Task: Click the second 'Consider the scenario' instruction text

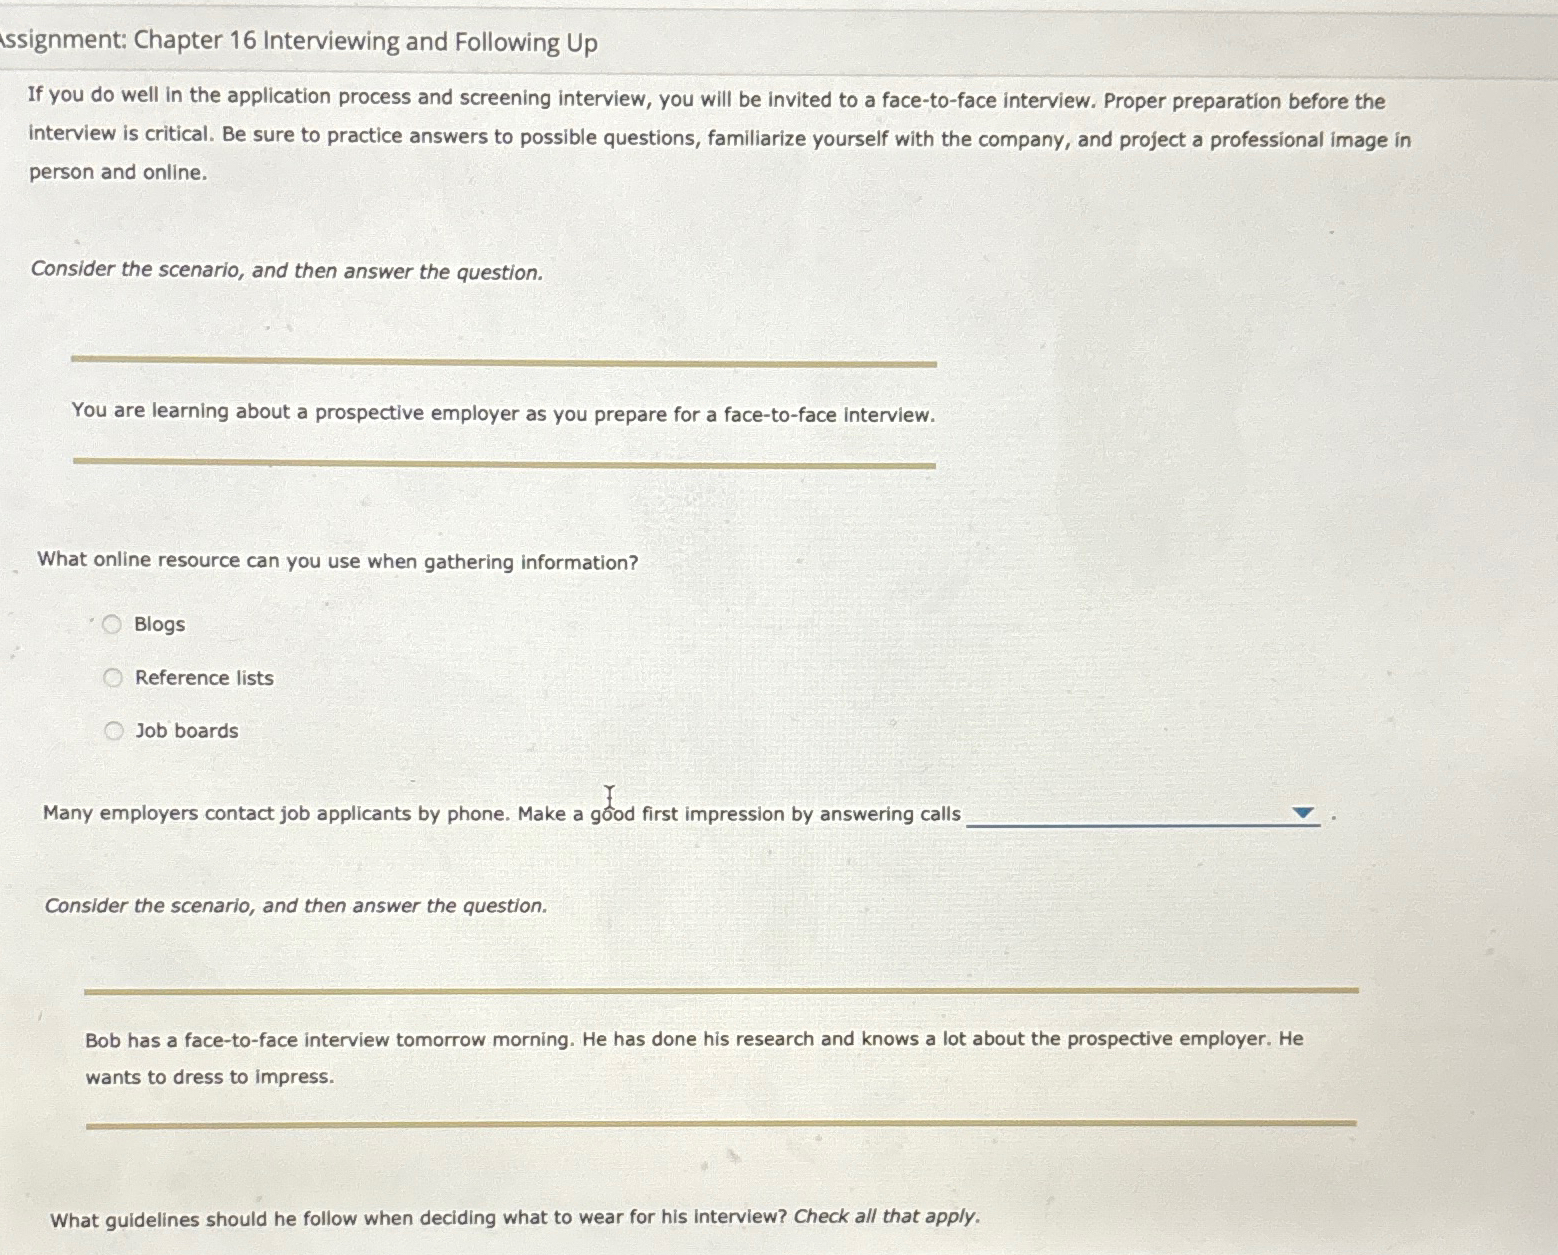Action: click(296, 904)
